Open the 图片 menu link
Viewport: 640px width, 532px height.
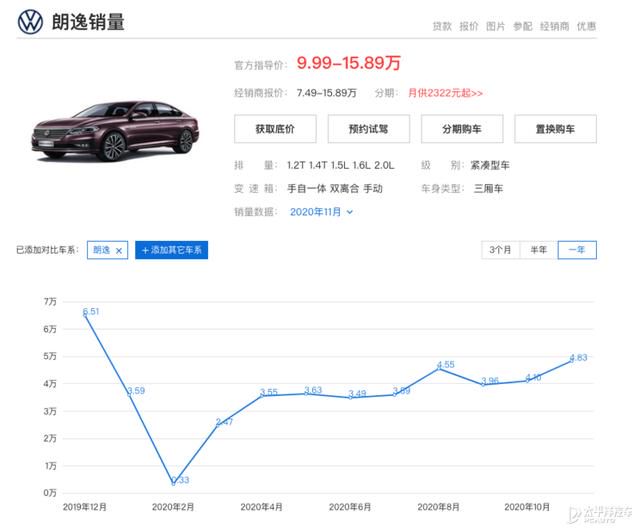496,27
